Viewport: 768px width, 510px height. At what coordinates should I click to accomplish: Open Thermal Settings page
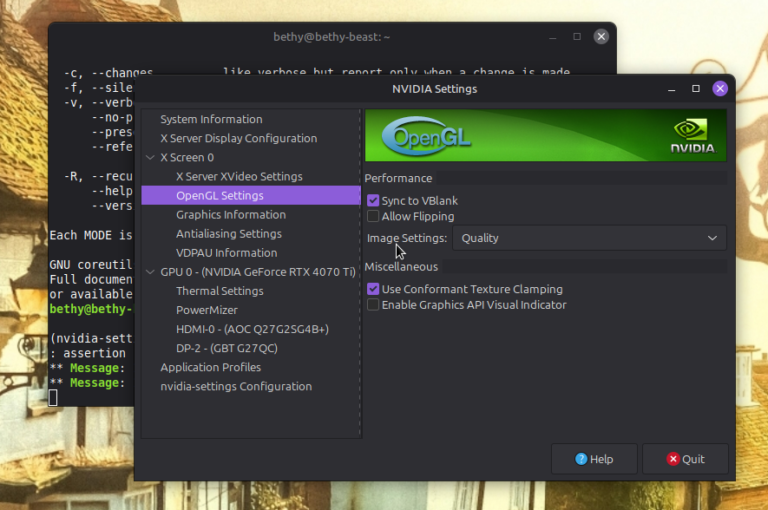coord(219,291)
